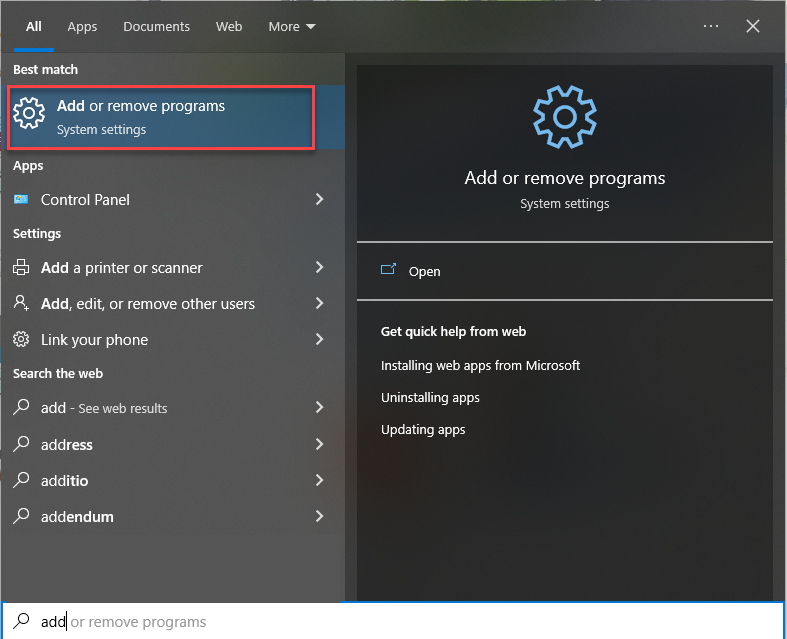Click the search icon next to 'addendum'
Screen dimensions: 787x639
tap(21, 516)
